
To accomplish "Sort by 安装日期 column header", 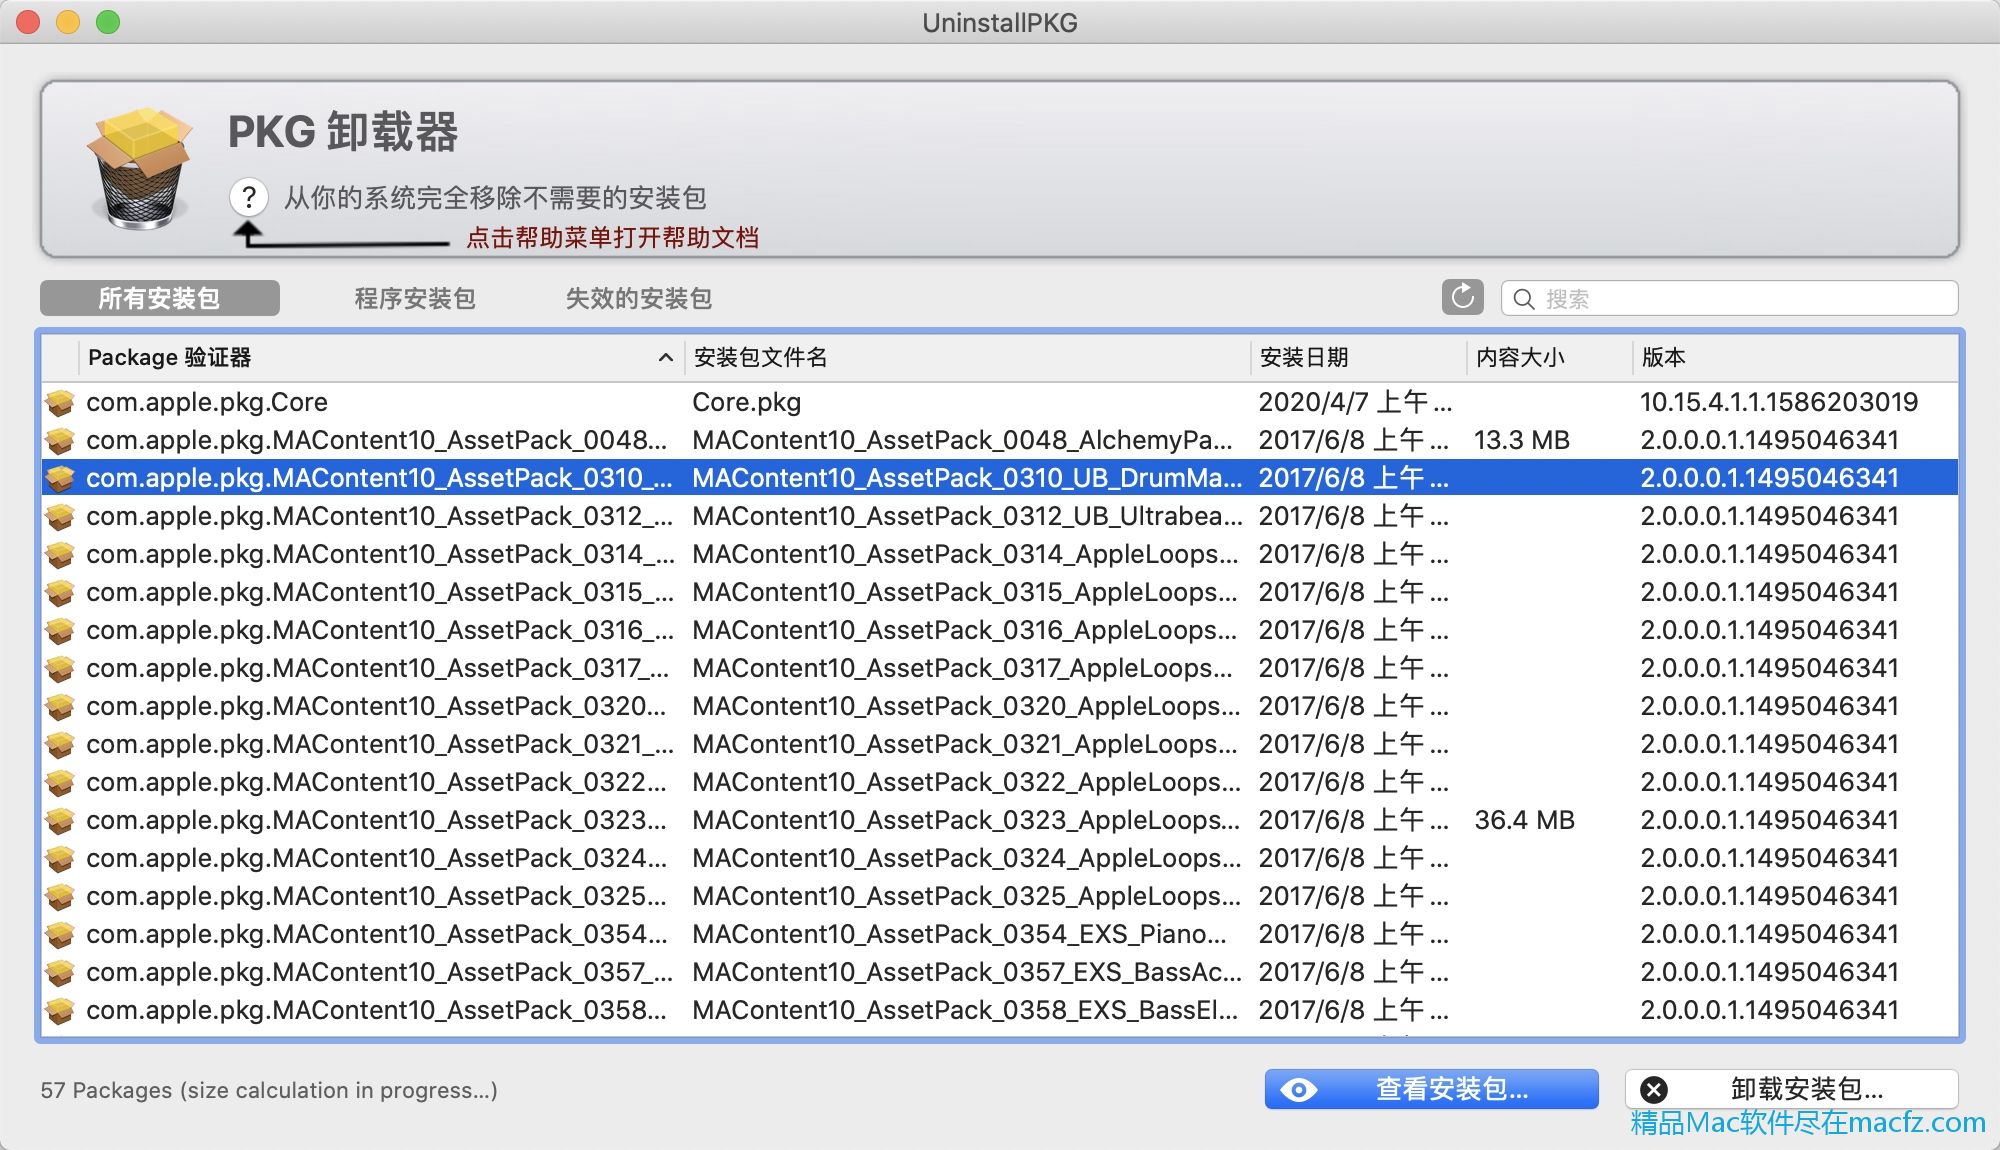I will [1304, 357].
